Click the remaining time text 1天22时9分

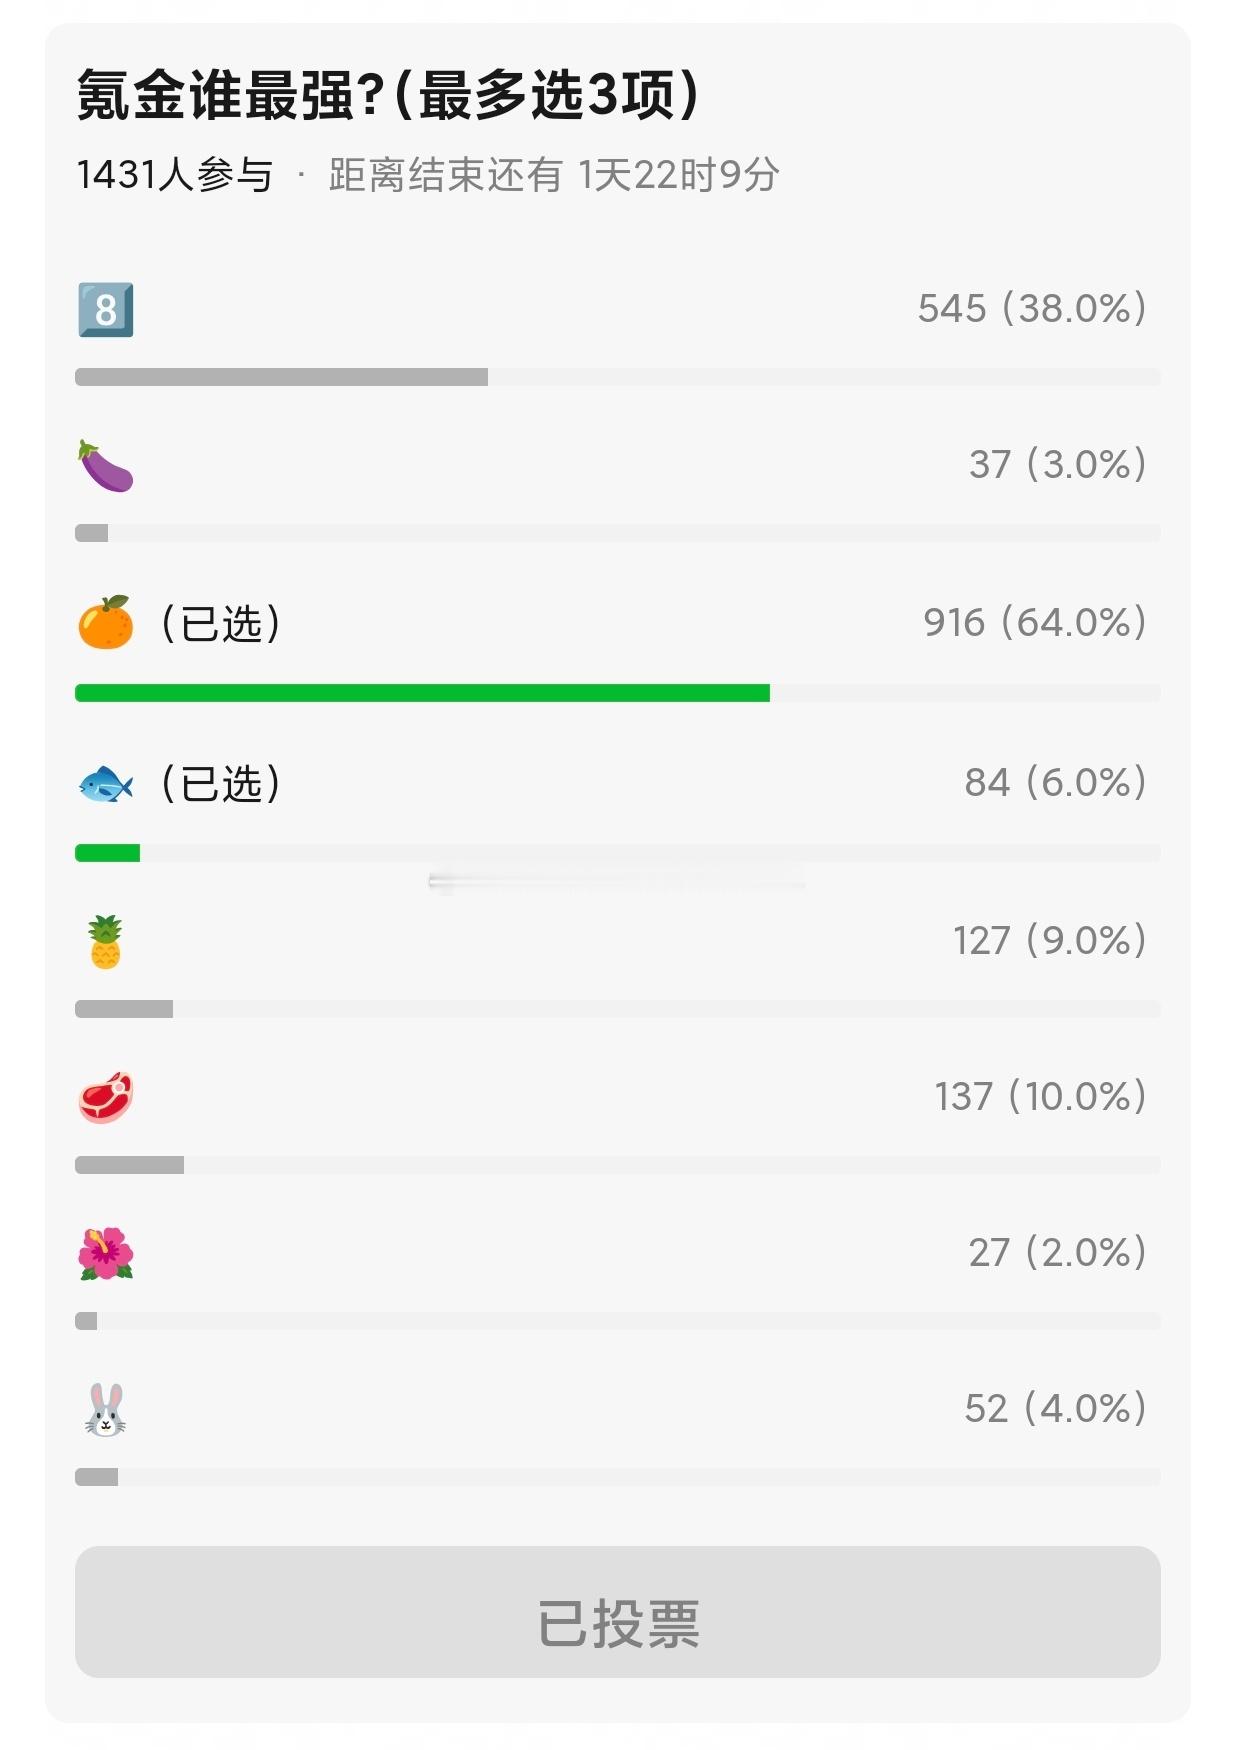click(x=679, y=175)
